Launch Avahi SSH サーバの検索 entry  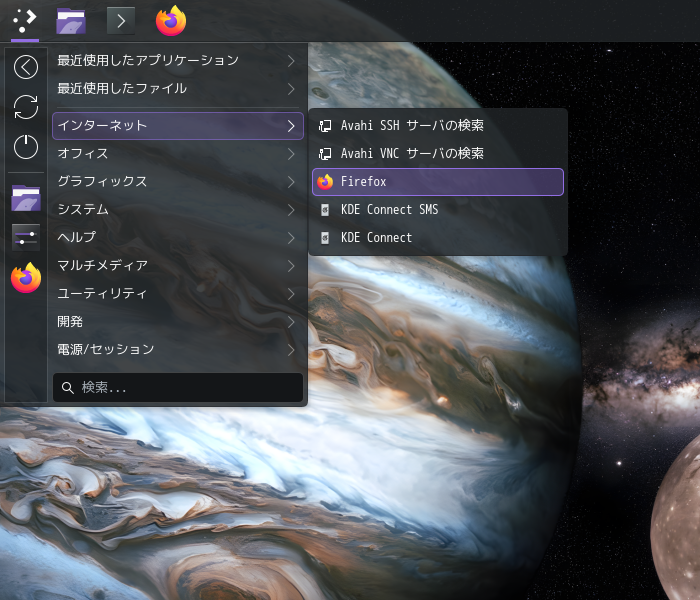[438, 125]
